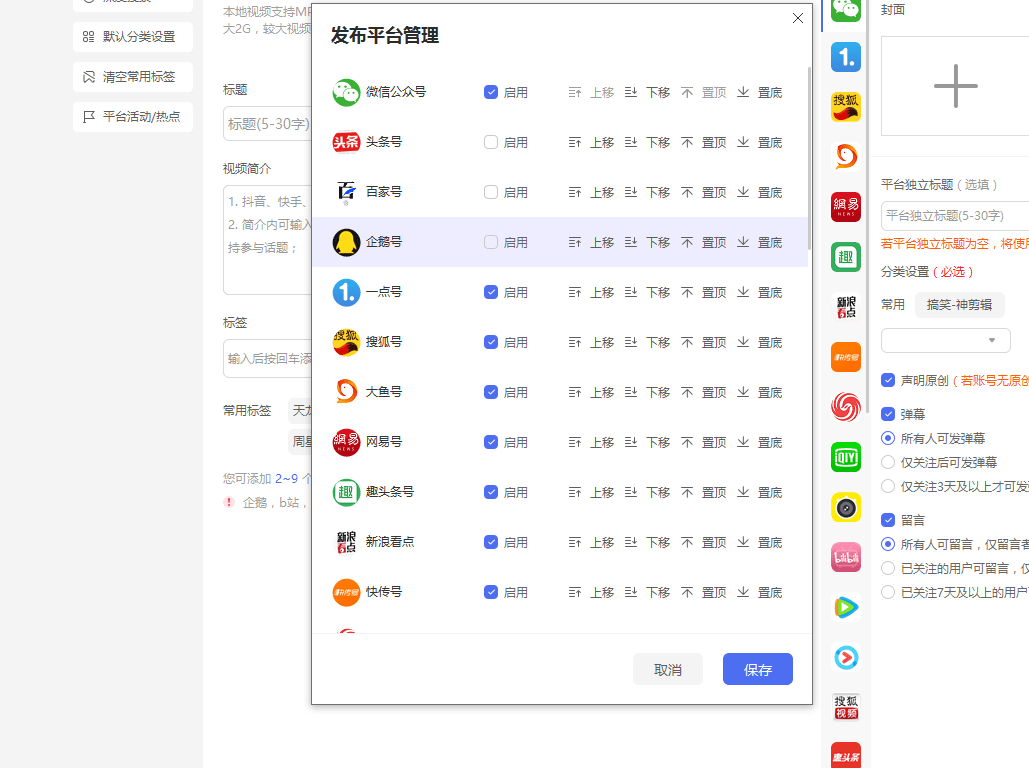
Task: Open 清空常用标签 in the left menu
Action: pos(133,77)
